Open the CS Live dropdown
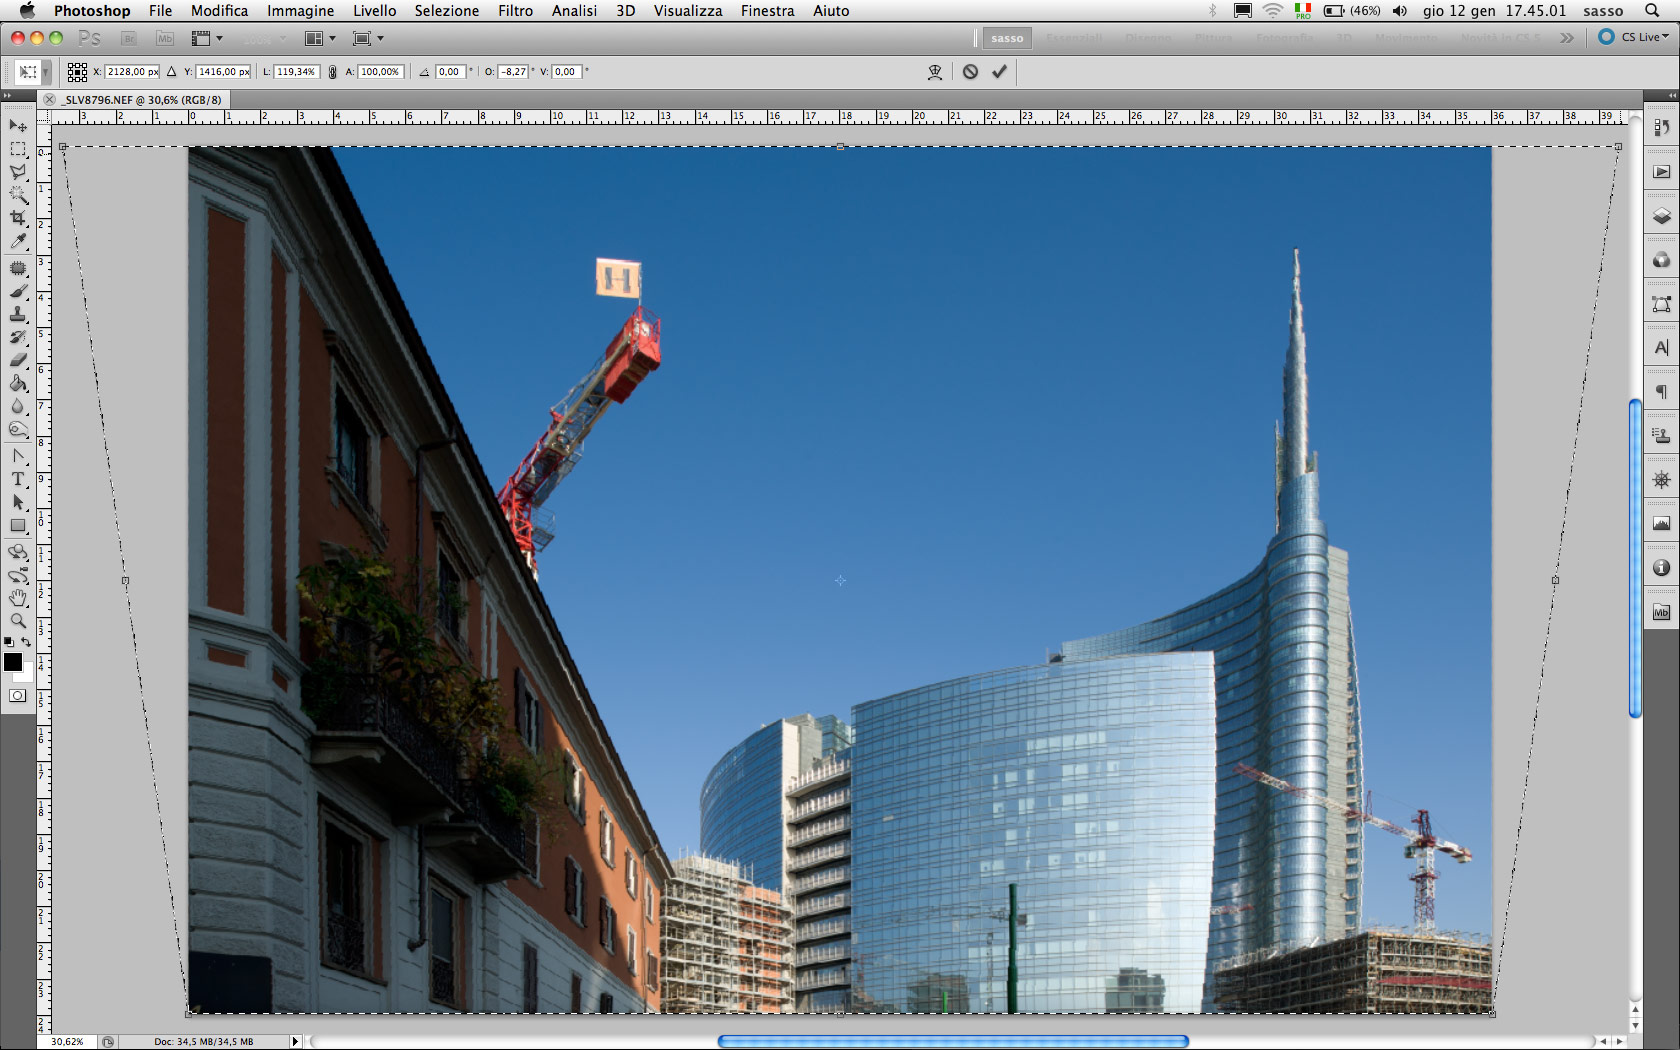This screenshot has width=1680, height=1050. pos(1634,37)
